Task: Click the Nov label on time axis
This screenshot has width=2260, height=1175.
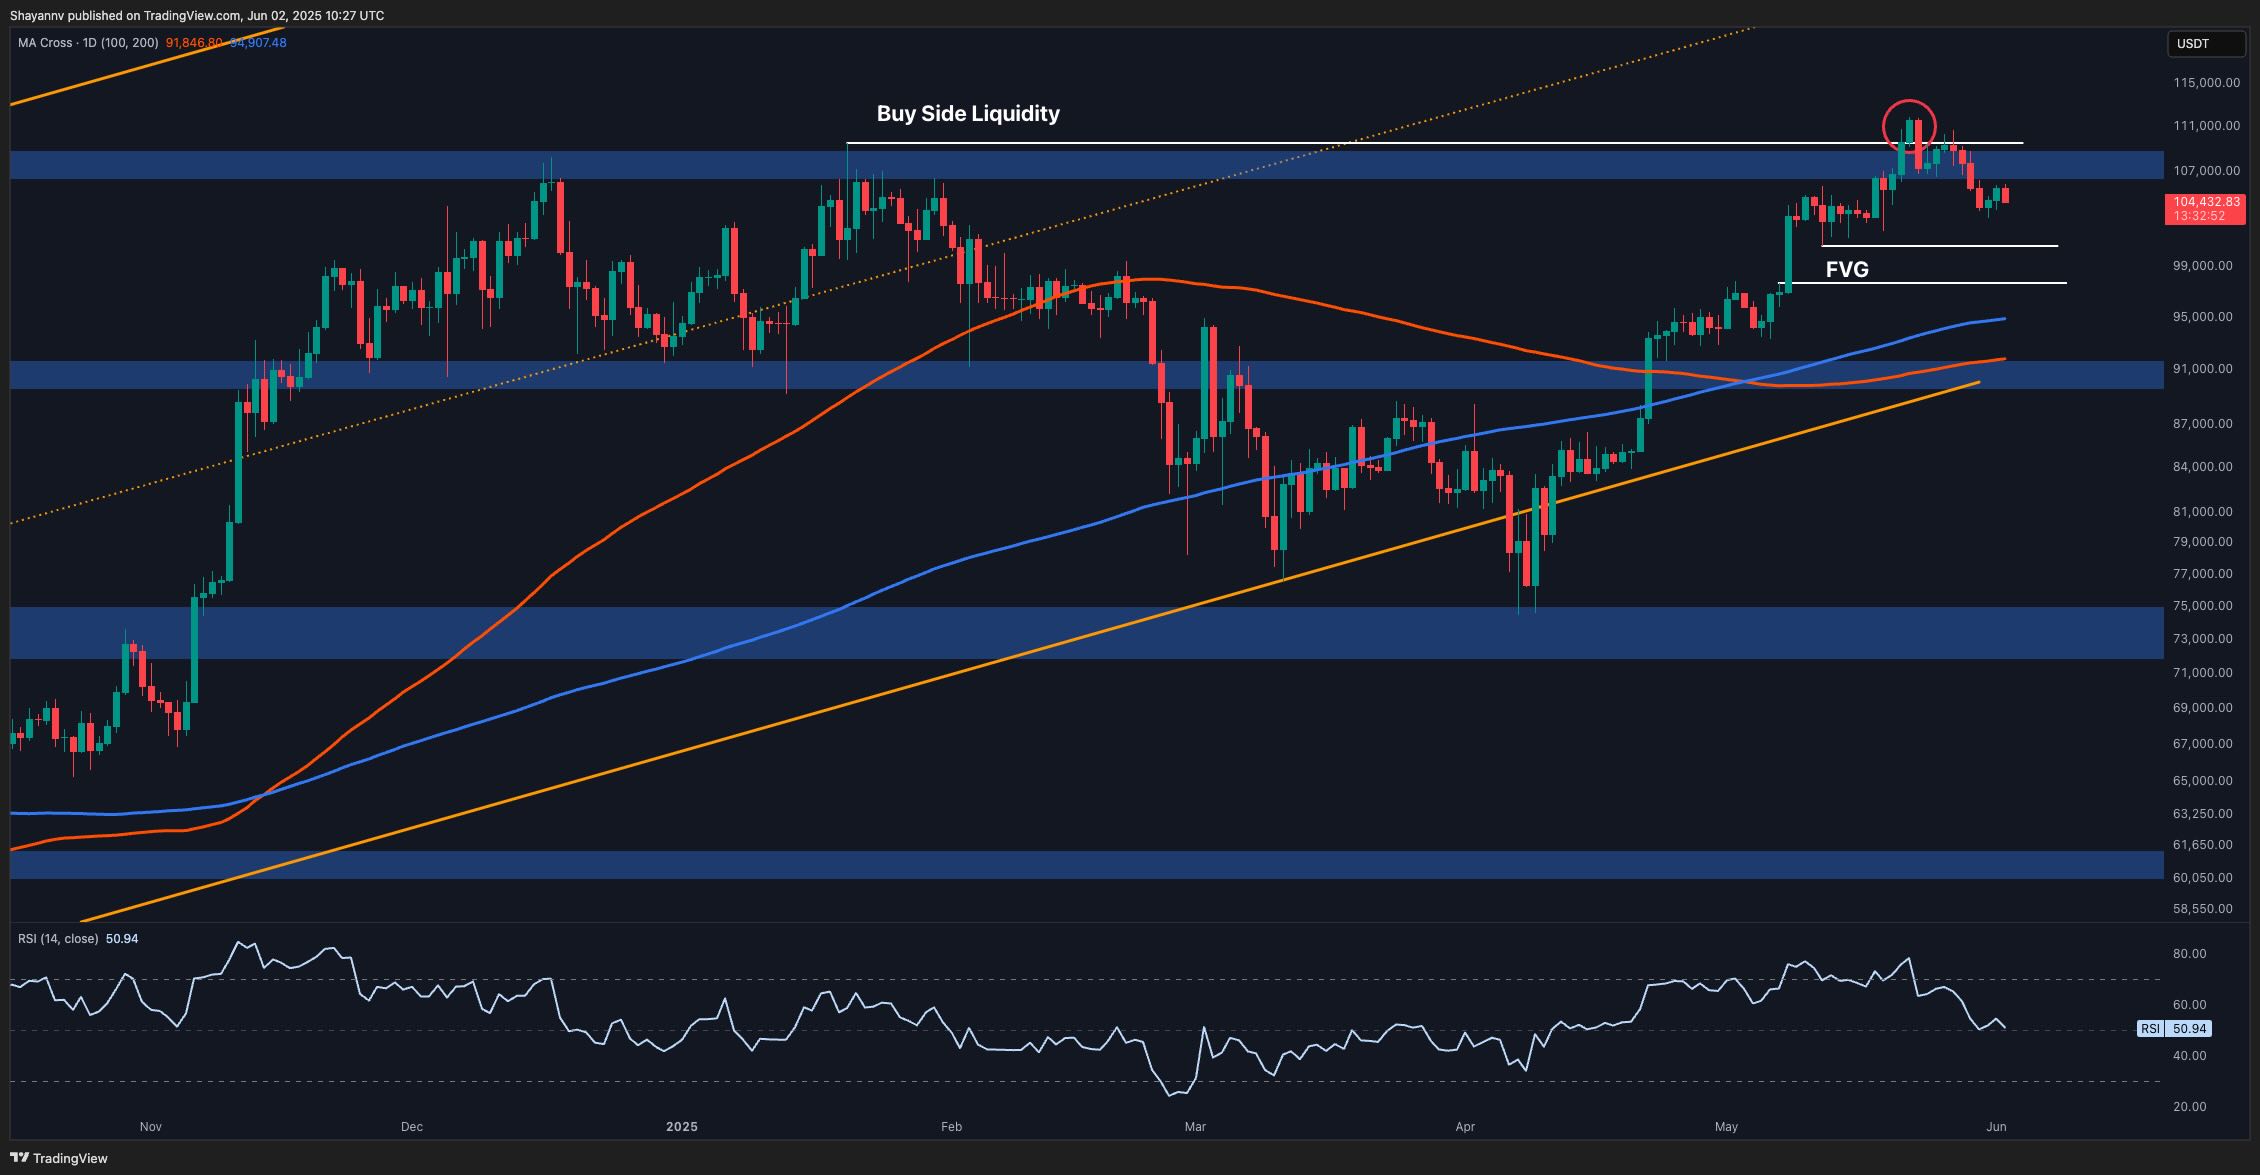Action: coord(150,1126)
